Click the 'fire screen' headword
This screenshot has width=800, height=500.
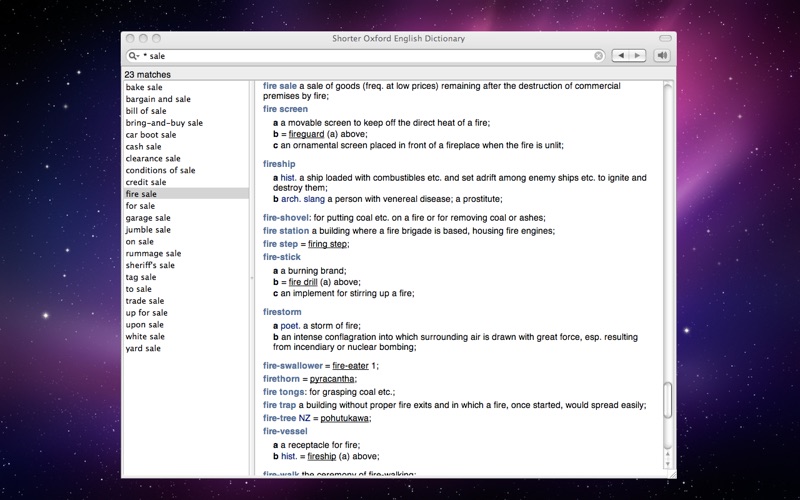click(x=285, y=109)
